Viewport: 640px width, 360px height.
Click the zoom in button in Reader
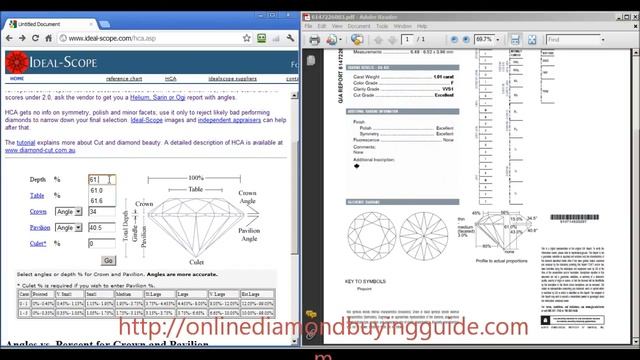point(467,40)
